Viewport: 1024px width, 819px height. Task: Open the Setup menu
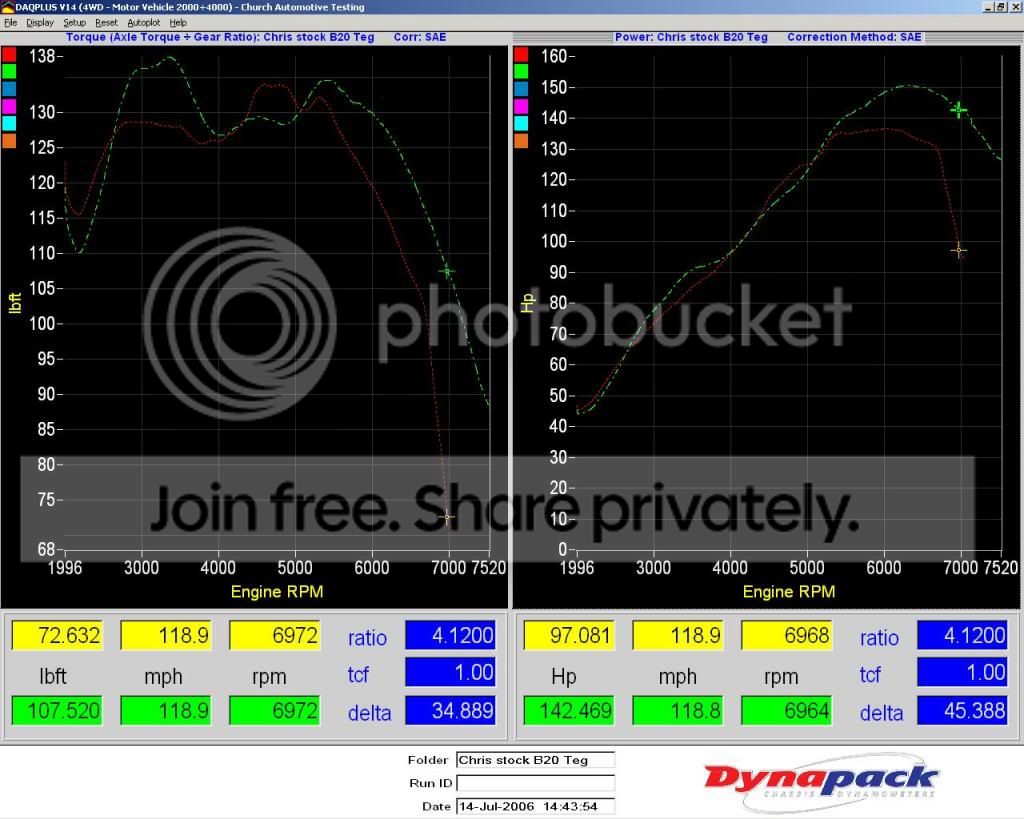coord(75,22)
